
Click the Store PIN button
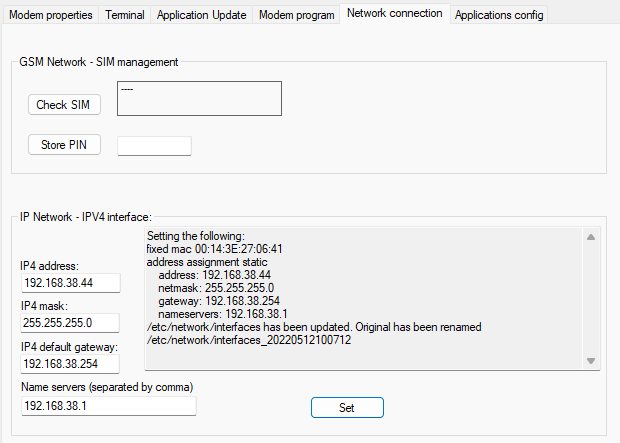click(x=64, y=145)
